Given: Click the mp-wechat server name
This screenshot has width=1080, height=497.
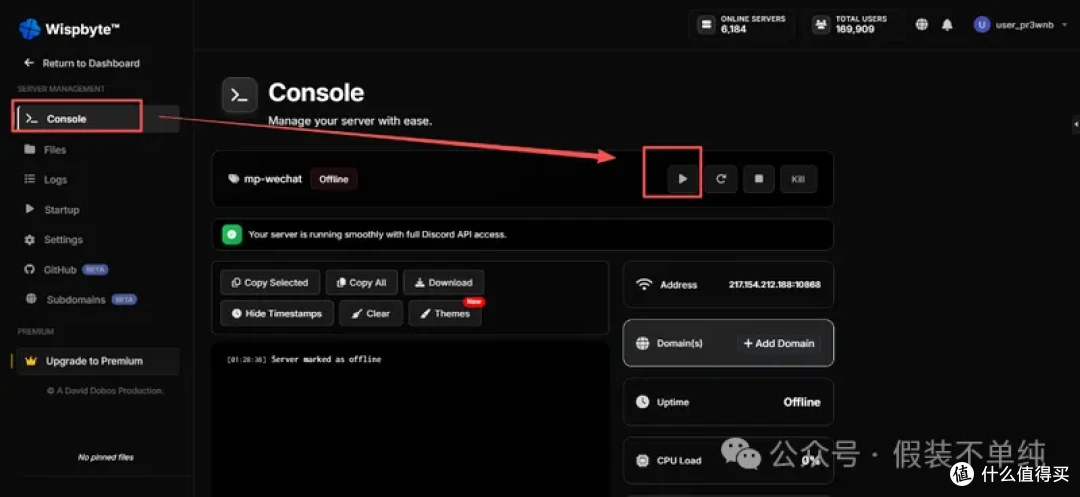Looking at the screenshot, I should (x=273, y=179).
